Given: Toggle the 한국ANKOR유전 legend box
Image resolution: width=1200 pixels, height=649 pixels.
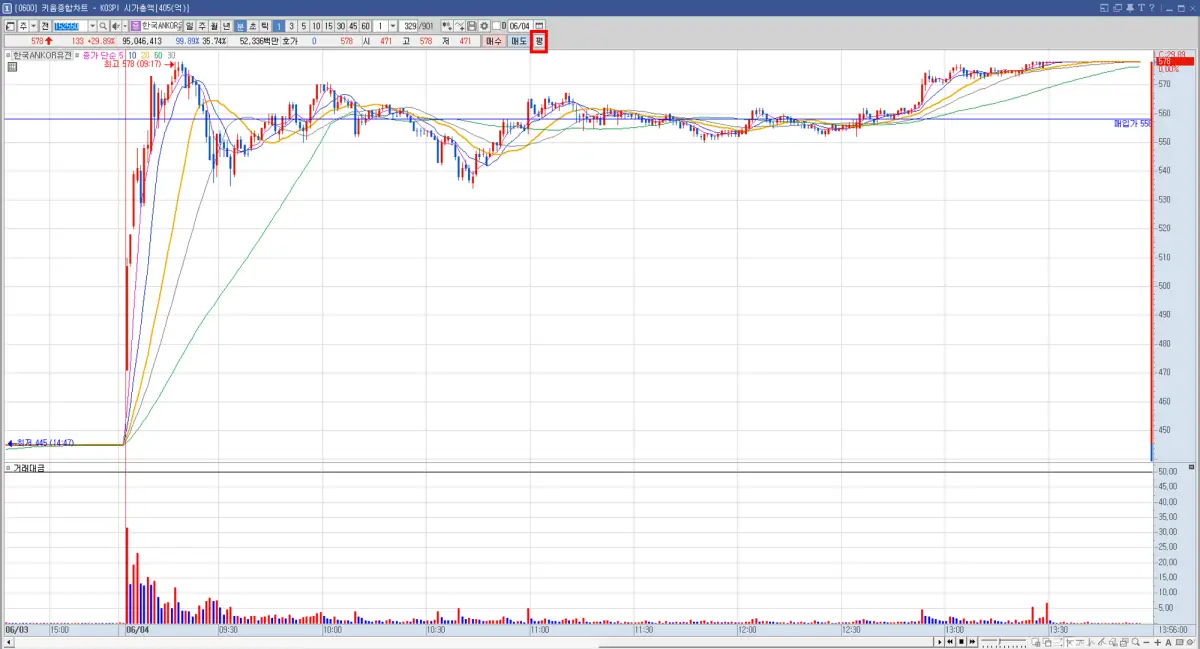Looking at the screenshot, I should pyautogui.click(x=8, y=55).
